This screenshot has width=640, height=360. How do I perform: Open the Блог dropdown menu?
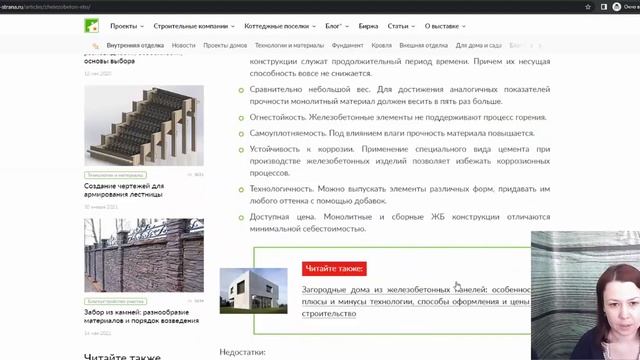point(337,26)
